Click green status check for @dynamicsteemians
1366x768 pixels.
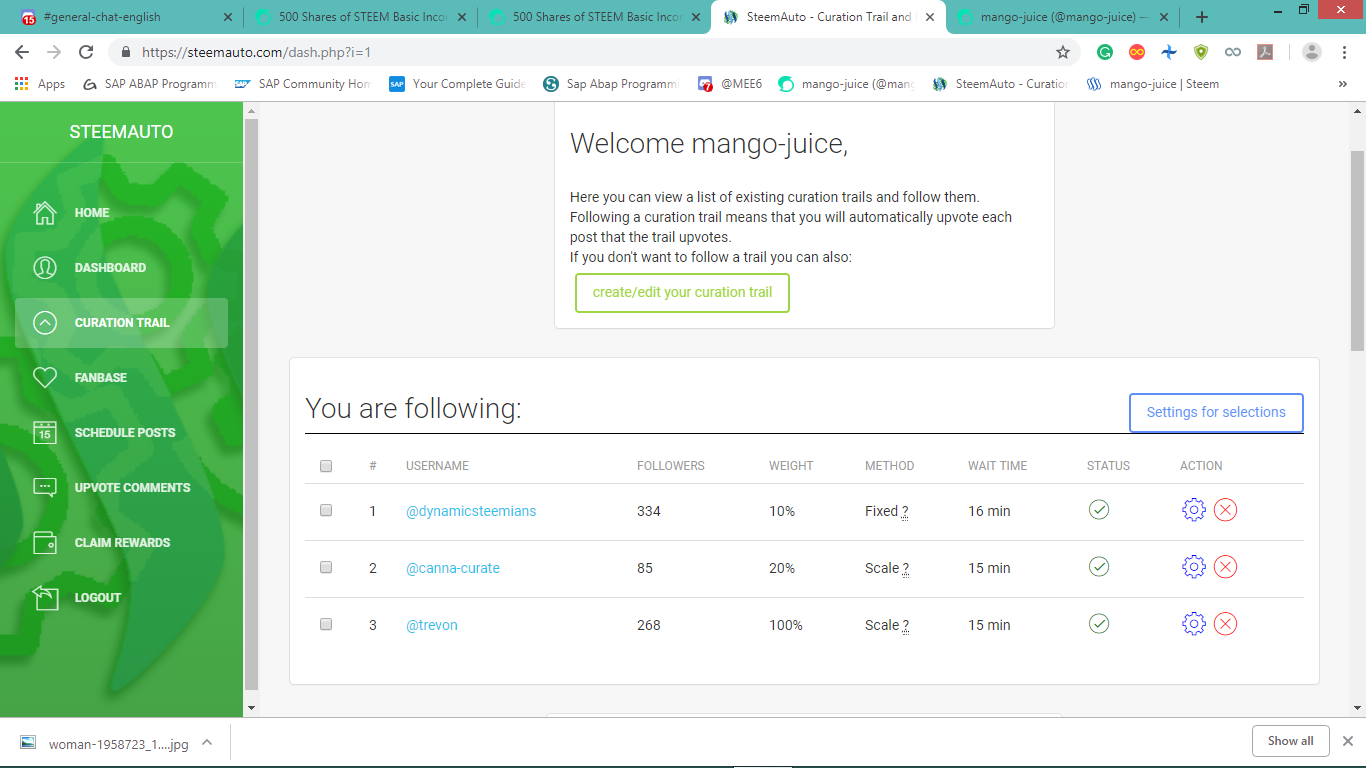[x=1099, y=510]
